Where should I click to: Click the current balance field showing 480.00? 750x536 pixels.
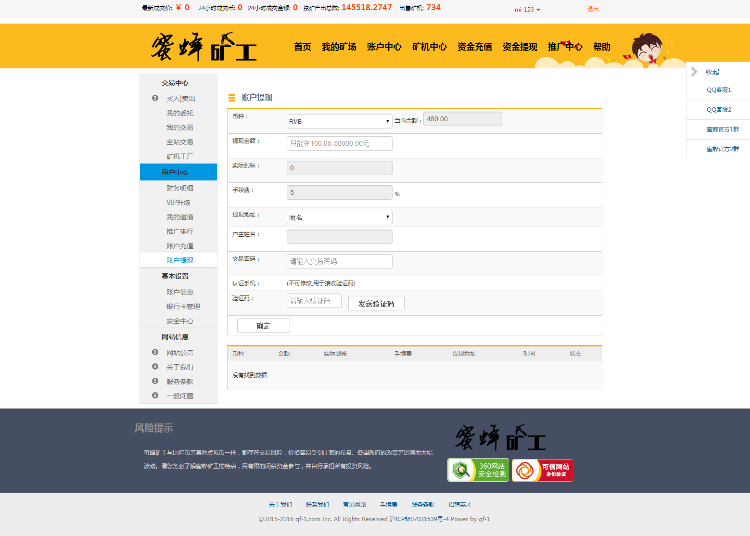pyautogui.click(x=463, y=119)
